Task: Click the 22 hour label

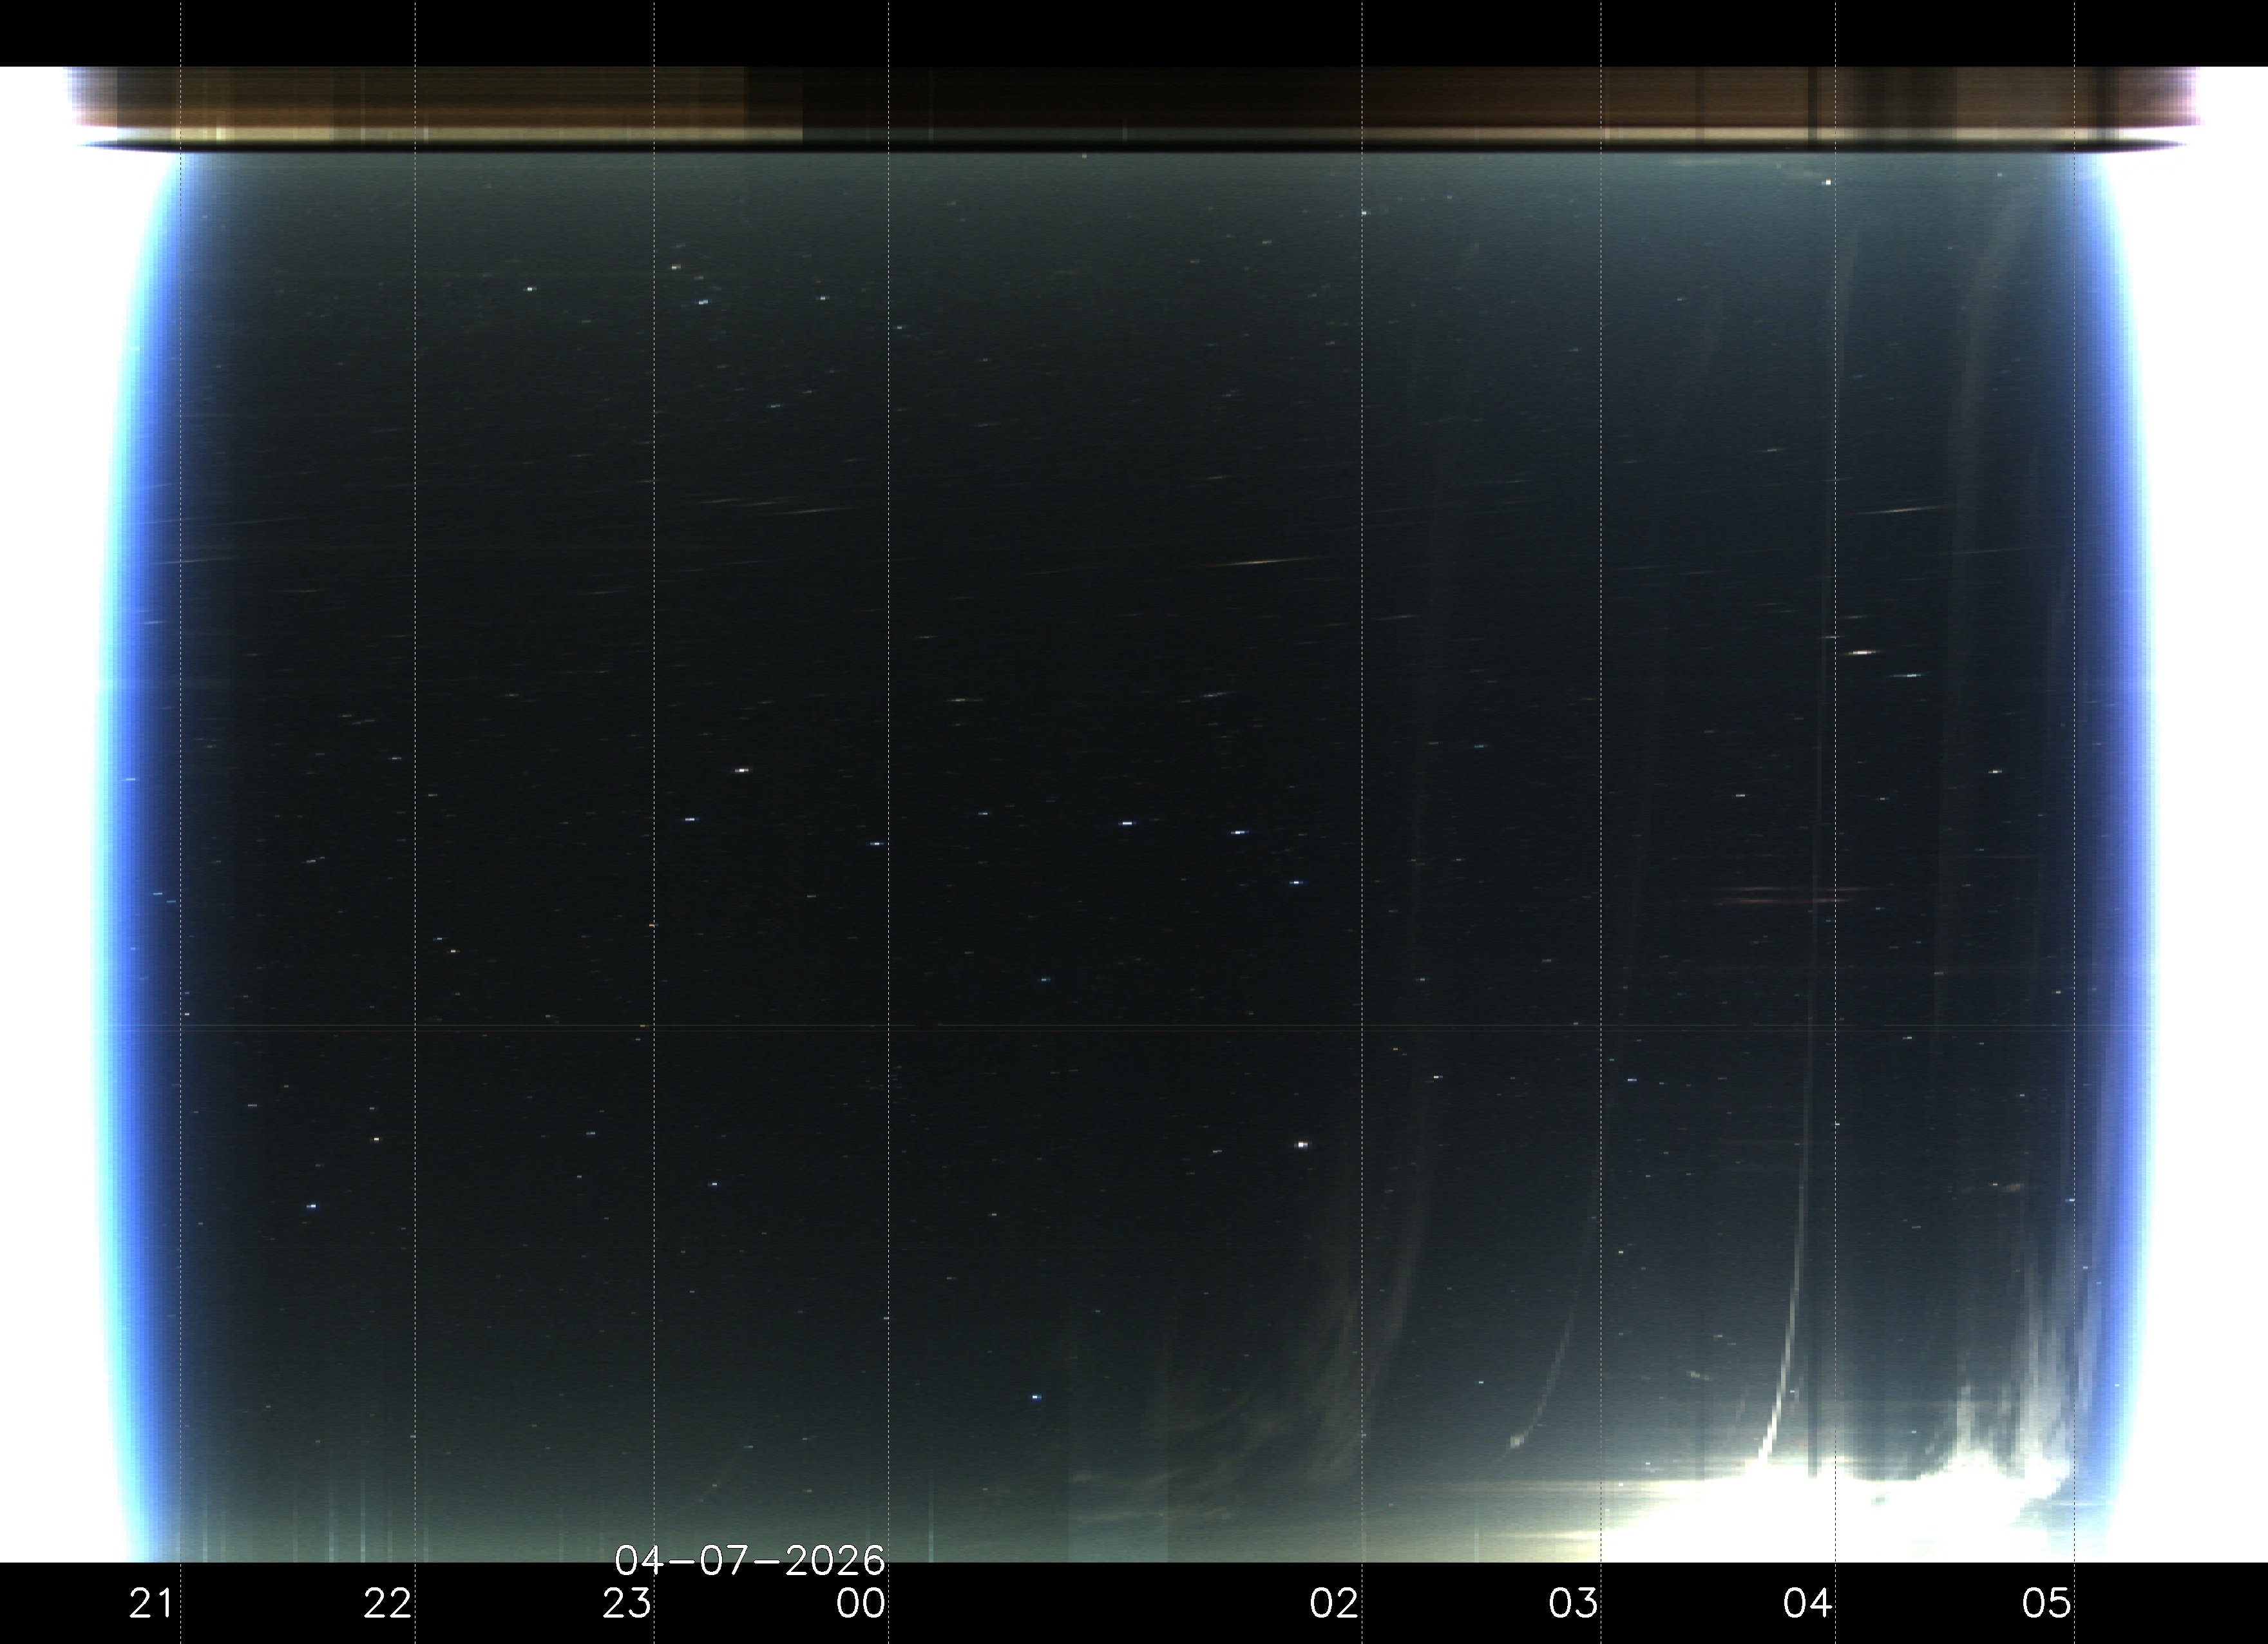Action: 387,1604
